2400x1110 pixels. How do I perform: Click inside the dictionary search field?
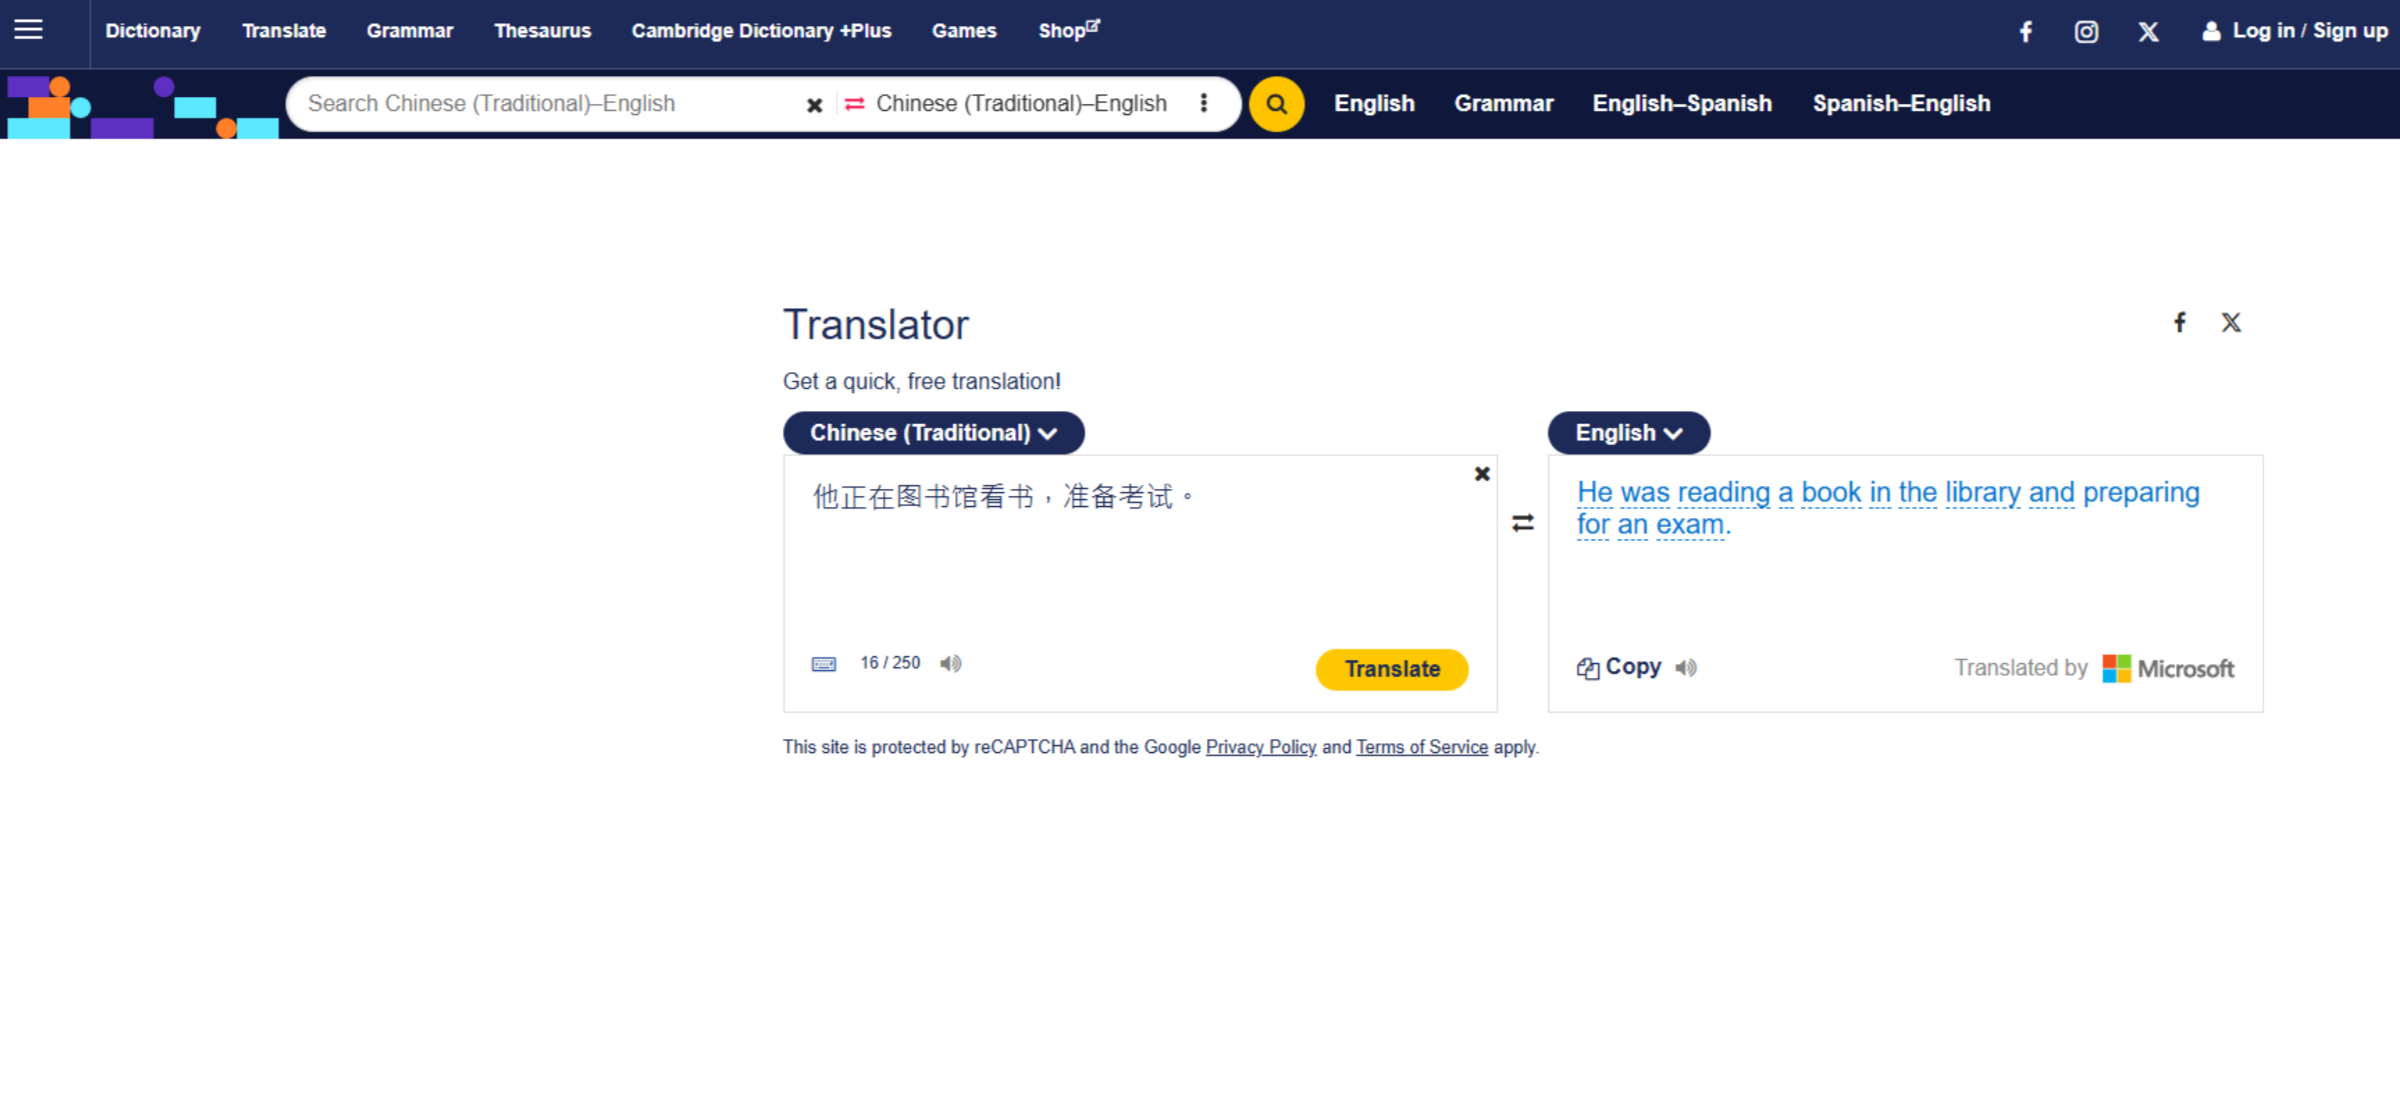pos(550,103)
